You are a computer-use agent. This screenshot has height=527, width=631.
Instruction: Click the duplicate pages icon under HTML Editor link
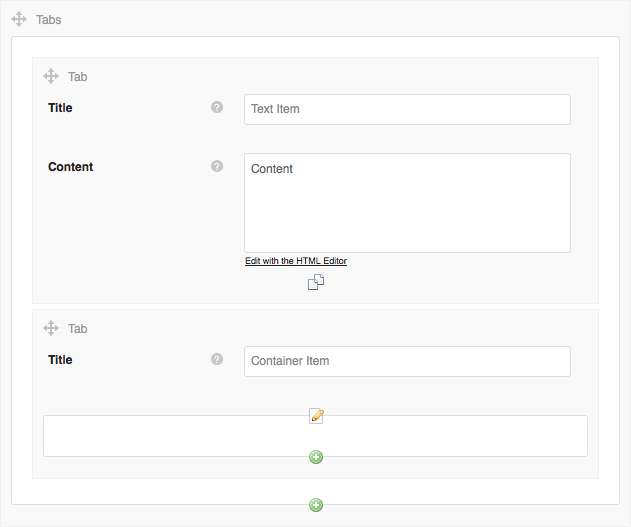[x=316, y=282]
